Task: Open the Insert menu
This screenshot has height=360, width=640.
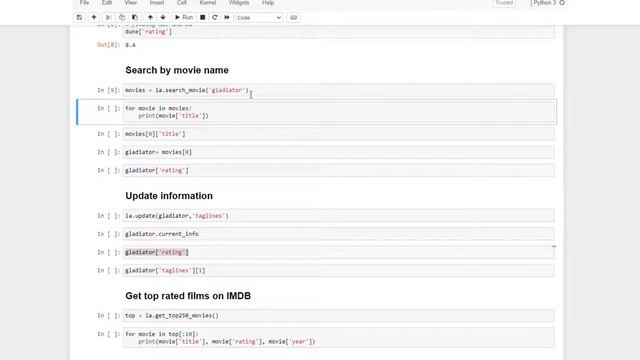Action: 157,3
